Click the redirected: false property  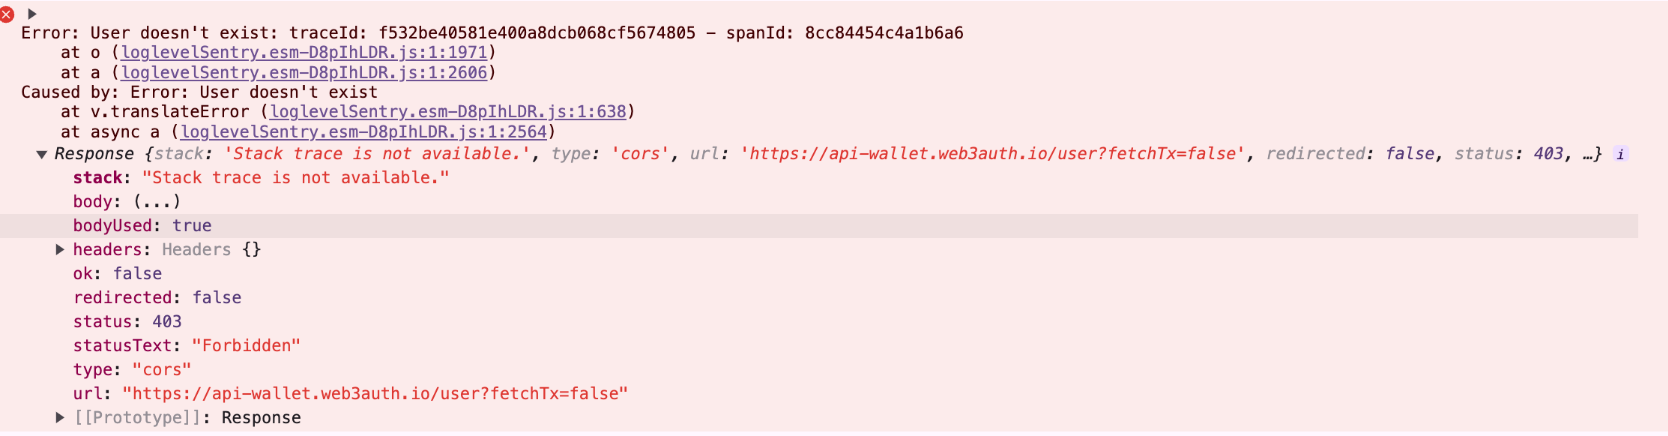(x=157, y=298)
